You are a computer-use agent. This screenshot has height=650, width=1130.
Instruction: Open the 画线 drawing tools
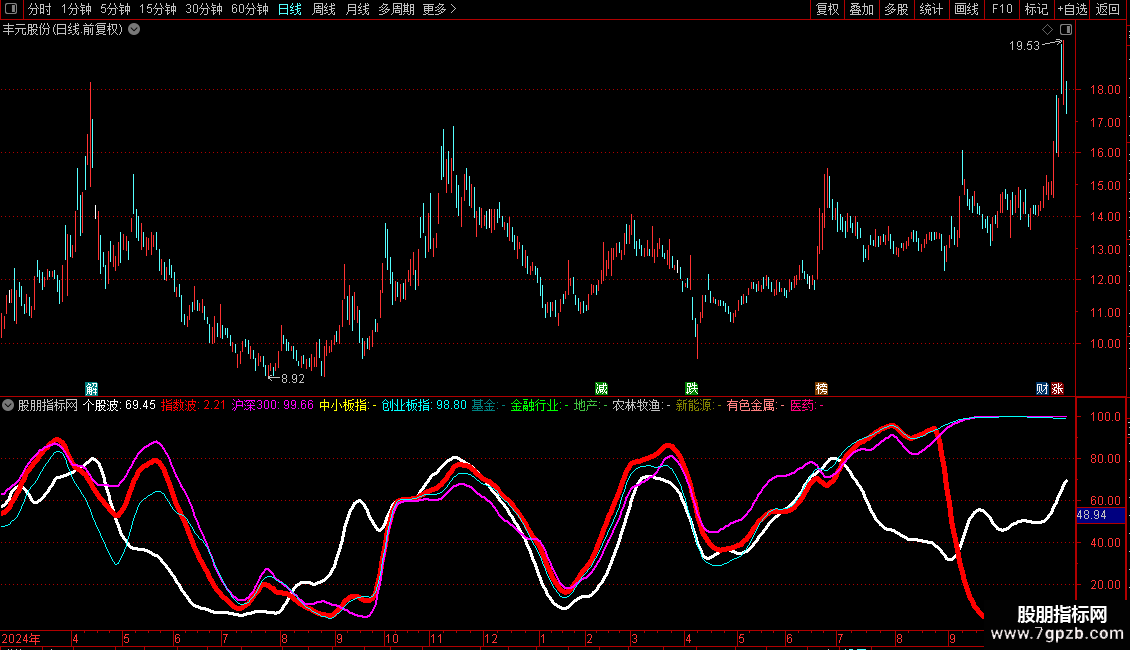click(x=966, y=9)
